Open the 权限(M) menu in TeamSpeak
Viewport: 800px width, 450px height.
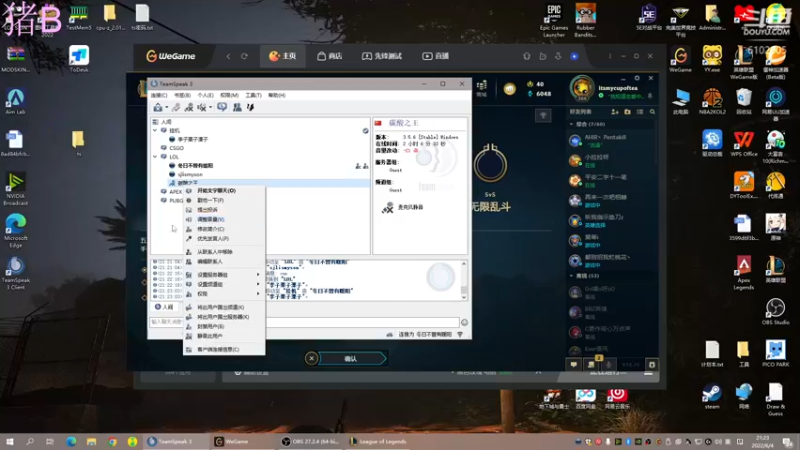pos(229,95)
